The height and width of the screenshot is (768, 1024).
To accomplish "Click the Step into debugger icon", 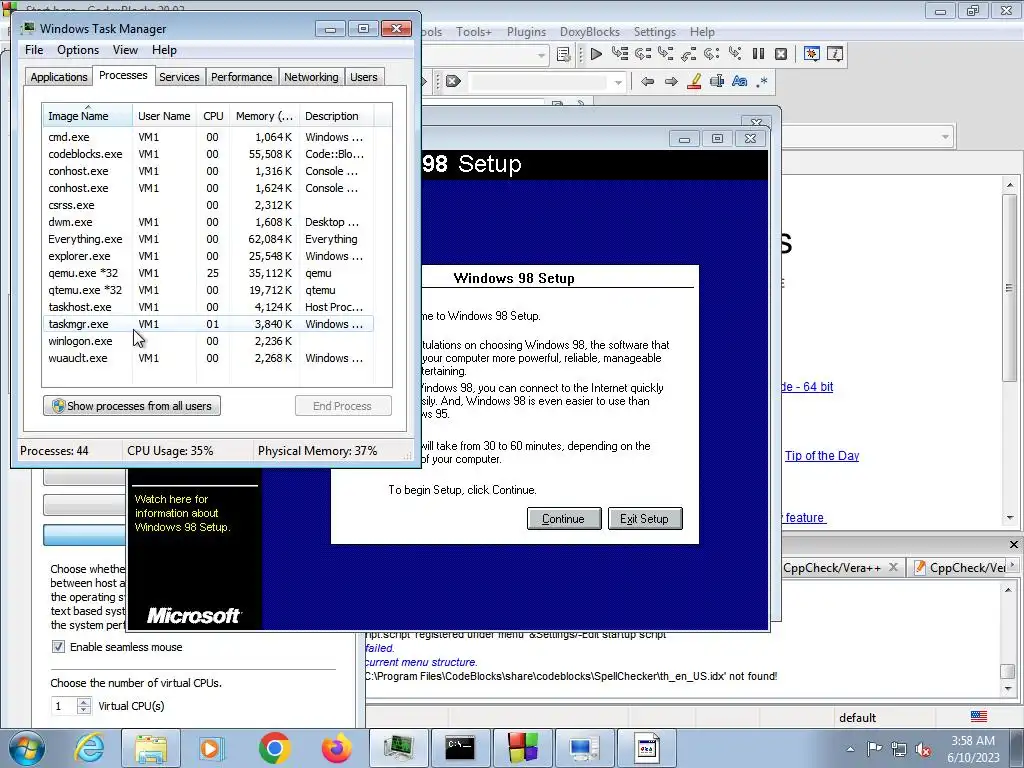I will [665, 54].
